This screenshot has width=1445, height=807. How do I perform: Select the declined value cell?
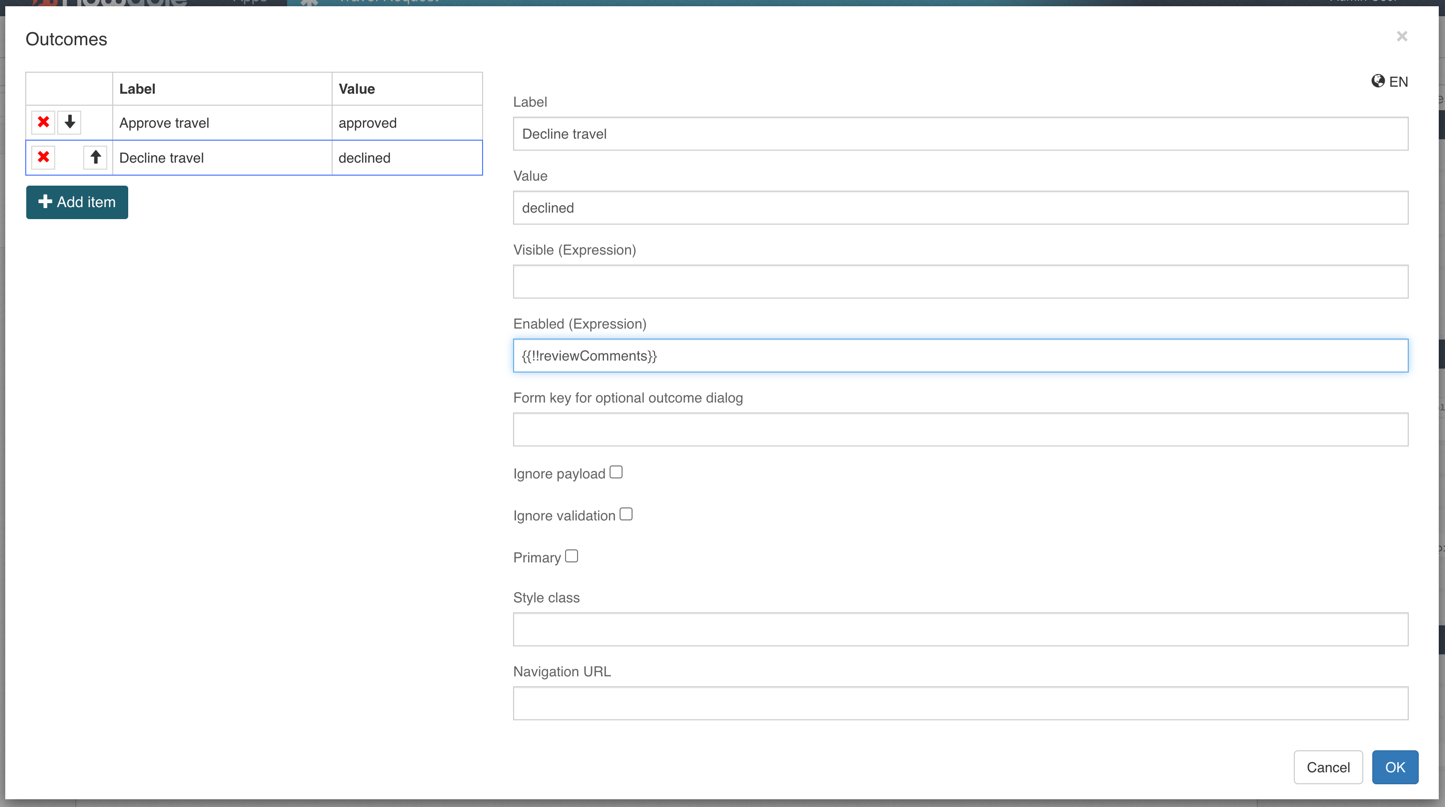click(x=406, y=158)
